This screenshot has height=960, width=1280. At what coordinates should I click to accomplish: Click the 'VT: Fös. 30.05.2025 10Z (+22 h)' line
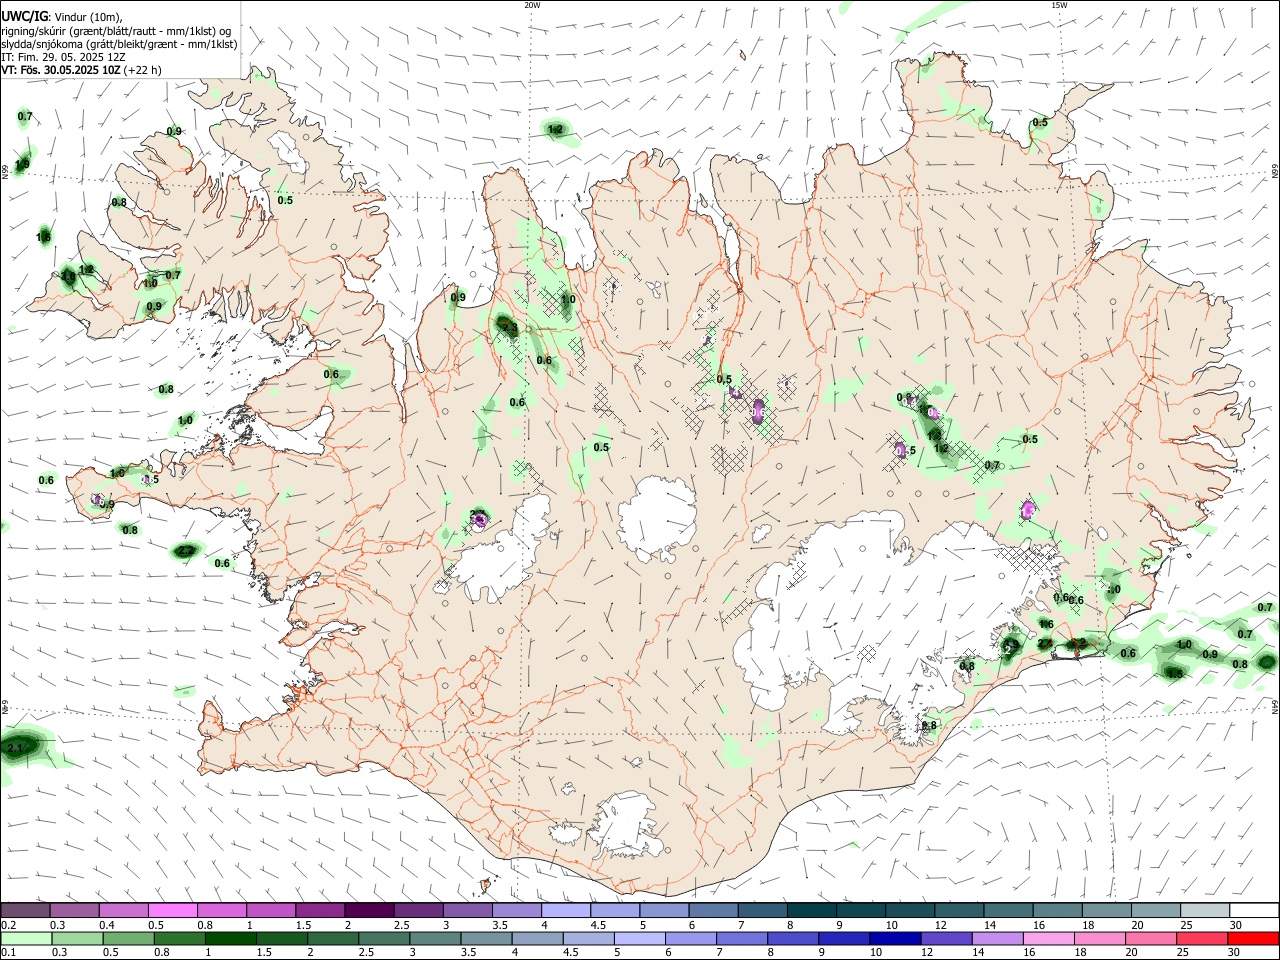(82, 70)
